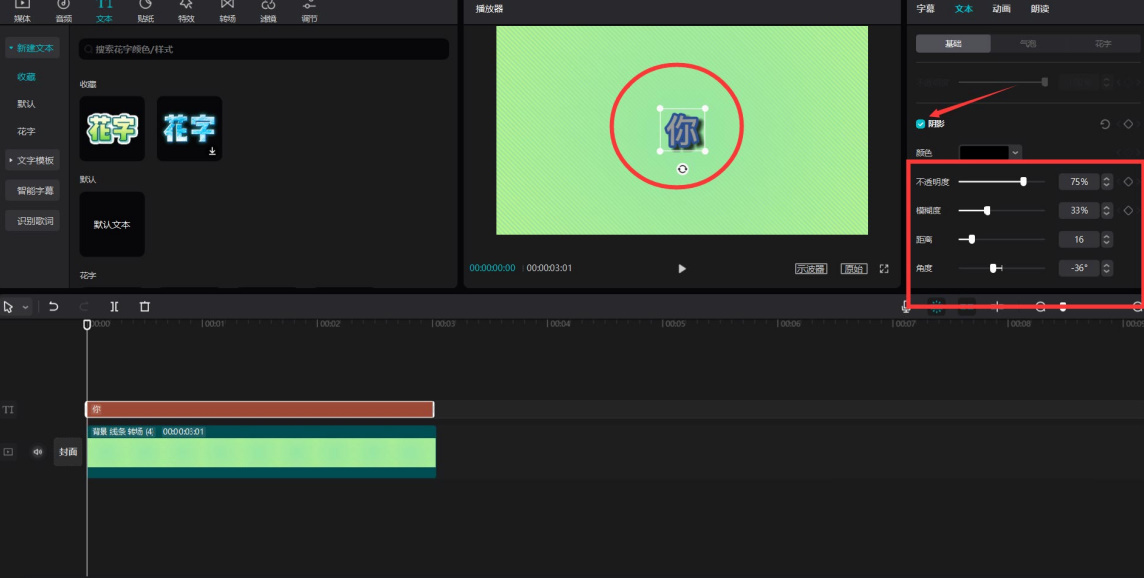This screenshot has height=578, width=1144.
Task: Reset shadow settings with the reset icon
Action: click(1104, 124)
